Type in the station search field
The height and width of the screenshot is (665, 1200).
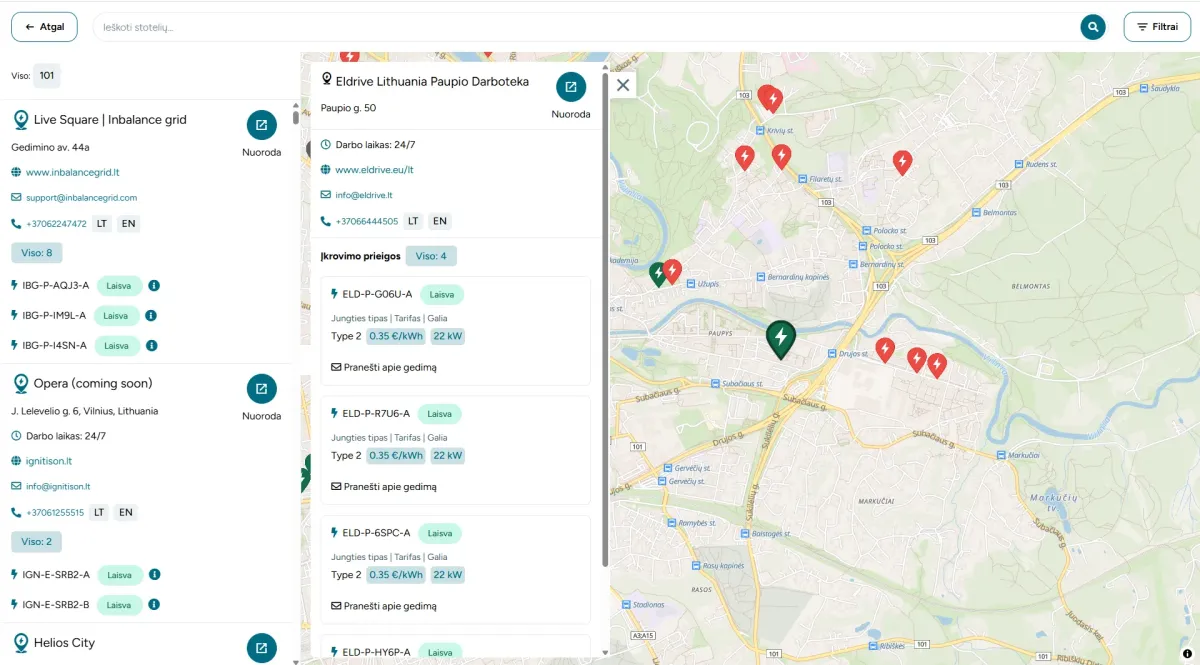click(580, 27)
